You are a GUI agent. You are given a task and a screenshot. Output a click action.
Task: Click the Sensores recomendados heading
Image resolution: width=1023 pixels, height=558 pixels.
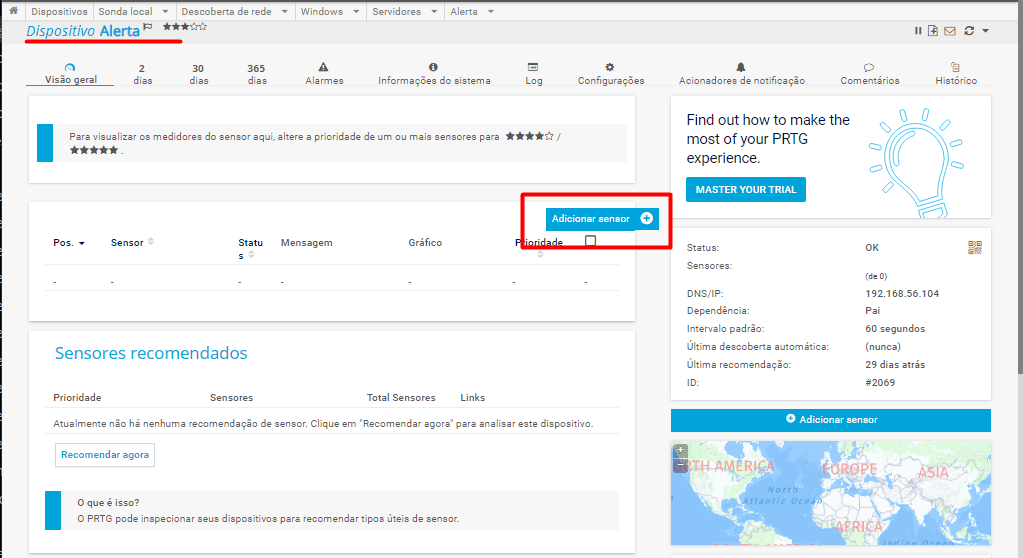pyautogui.click(x=151, y=353)
